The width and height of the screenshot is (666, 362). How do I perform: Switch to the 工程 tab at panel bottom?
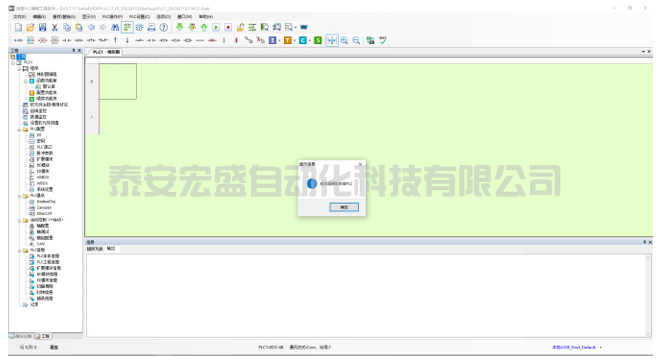(42, 336)
